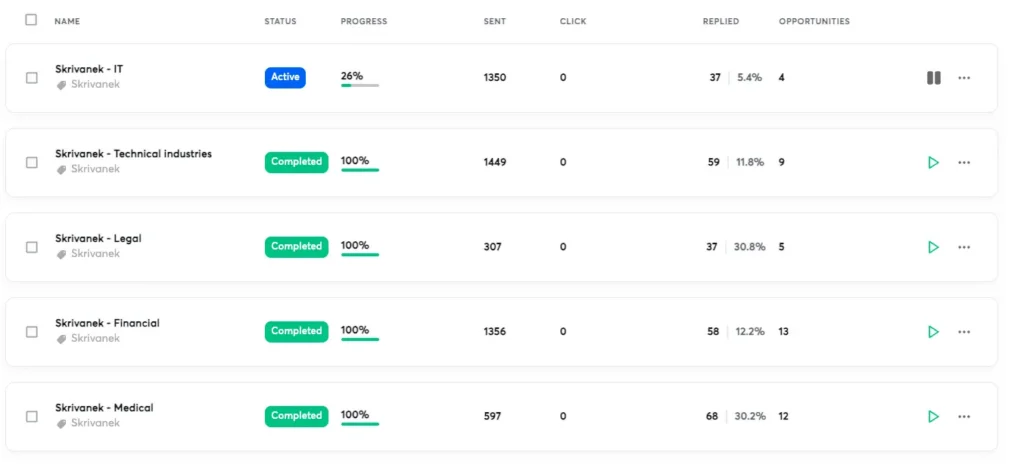Click the Active status badge
Viewport: 1024px width, 468px height.
point(285,77)
